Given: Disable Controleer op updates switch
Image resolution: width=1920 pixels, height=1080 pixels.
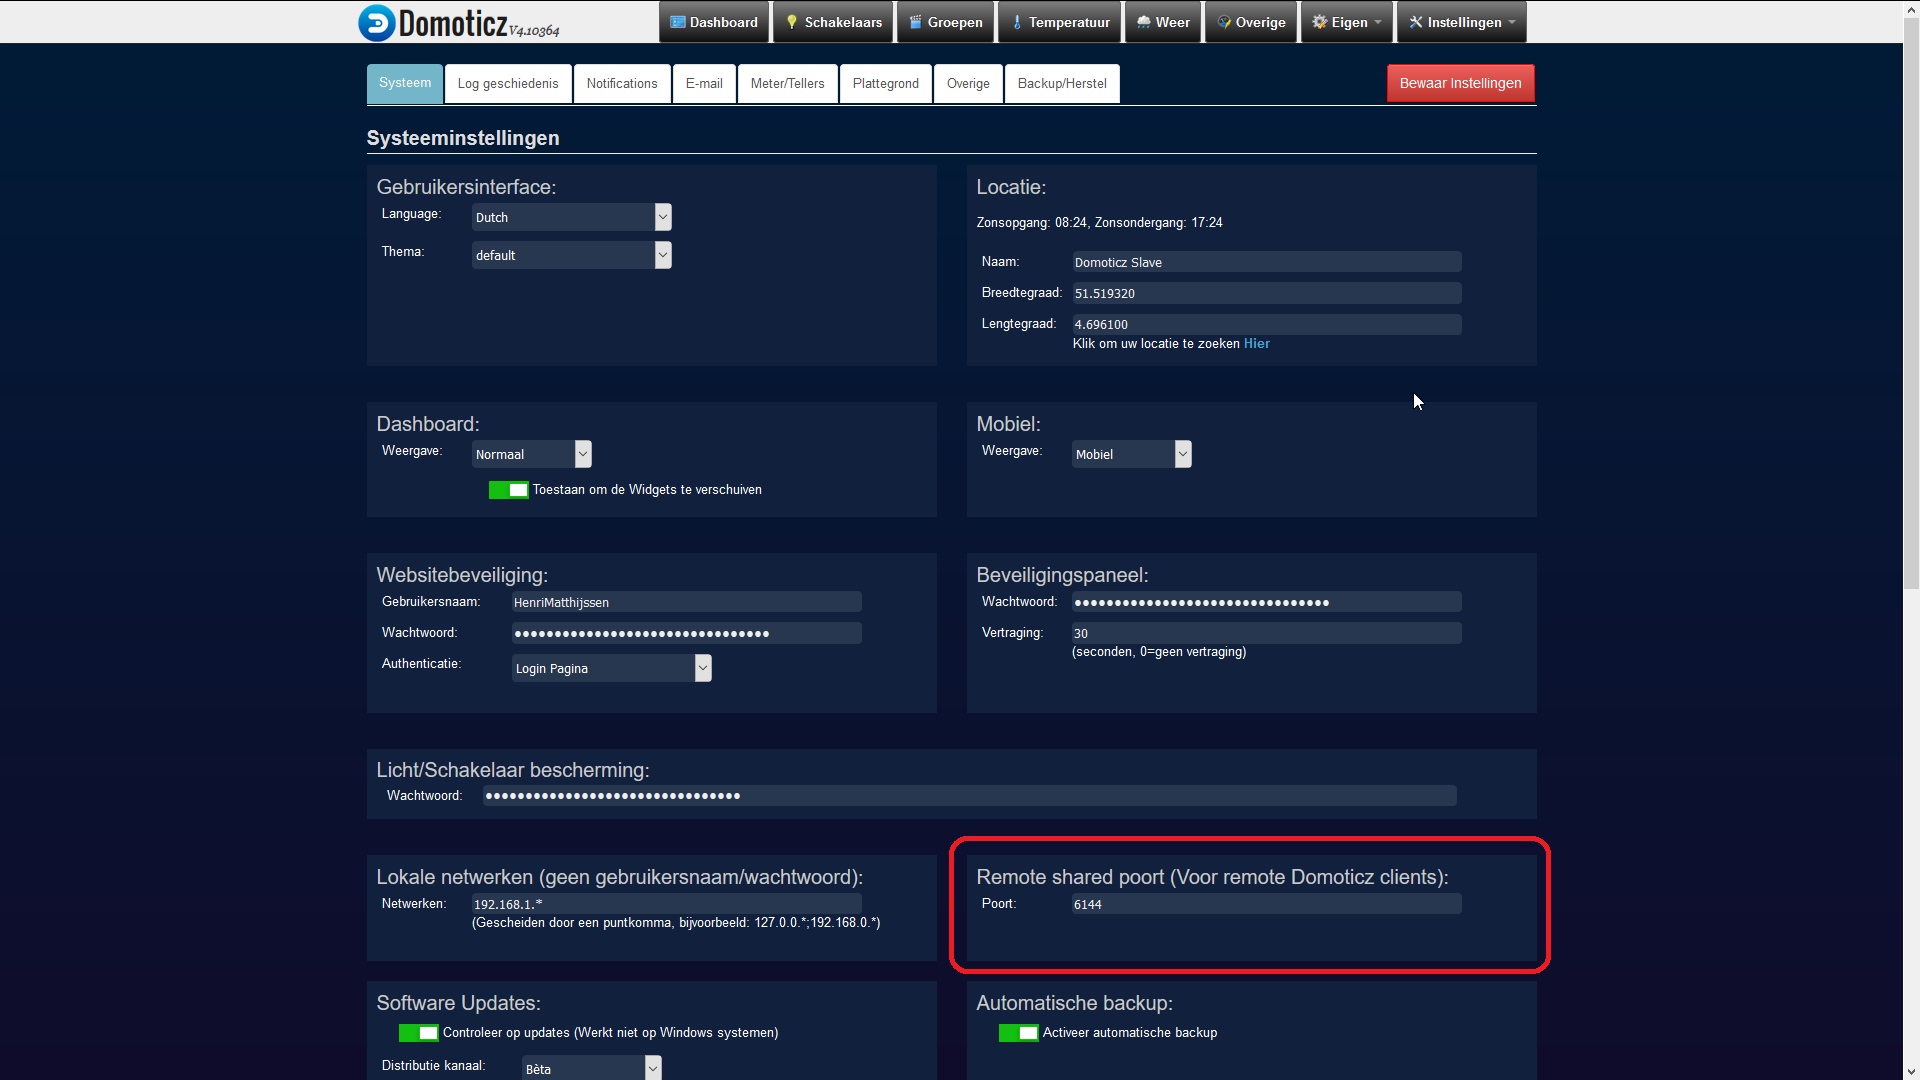Looking at the screenshot, I should 418,1033.
